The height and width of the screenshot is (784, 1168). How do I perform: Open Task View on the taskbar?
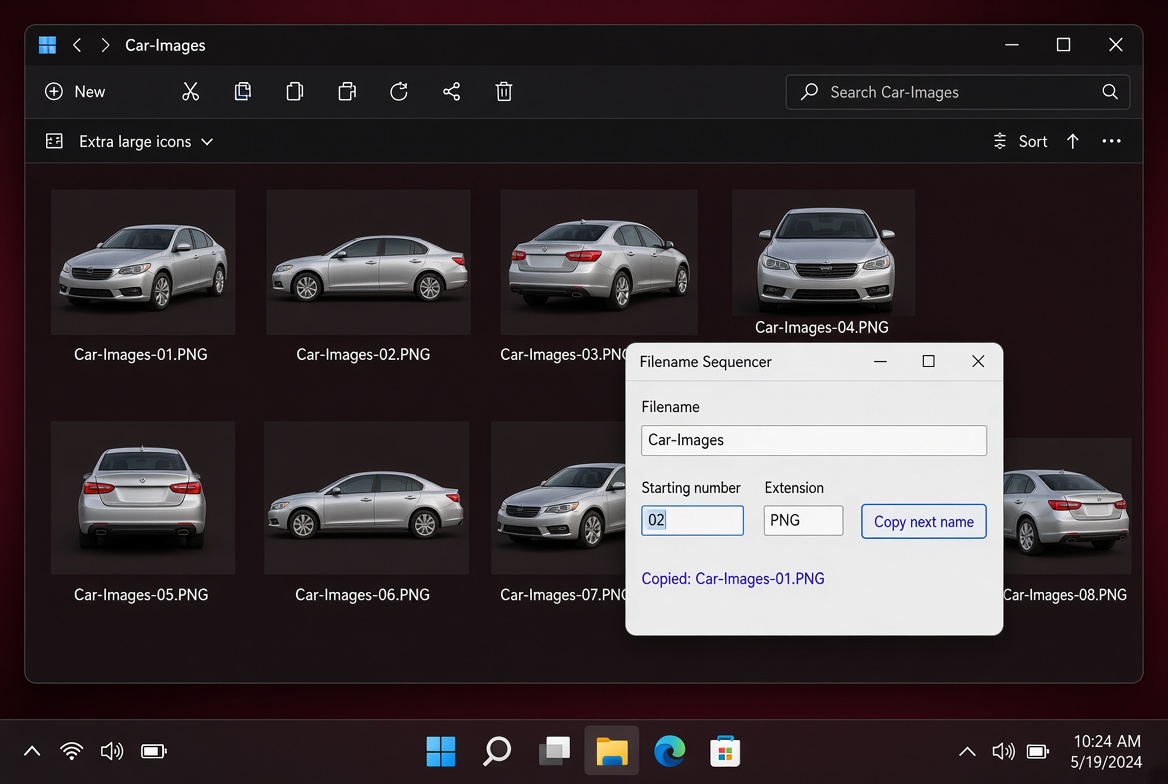(x=554, y=751)
